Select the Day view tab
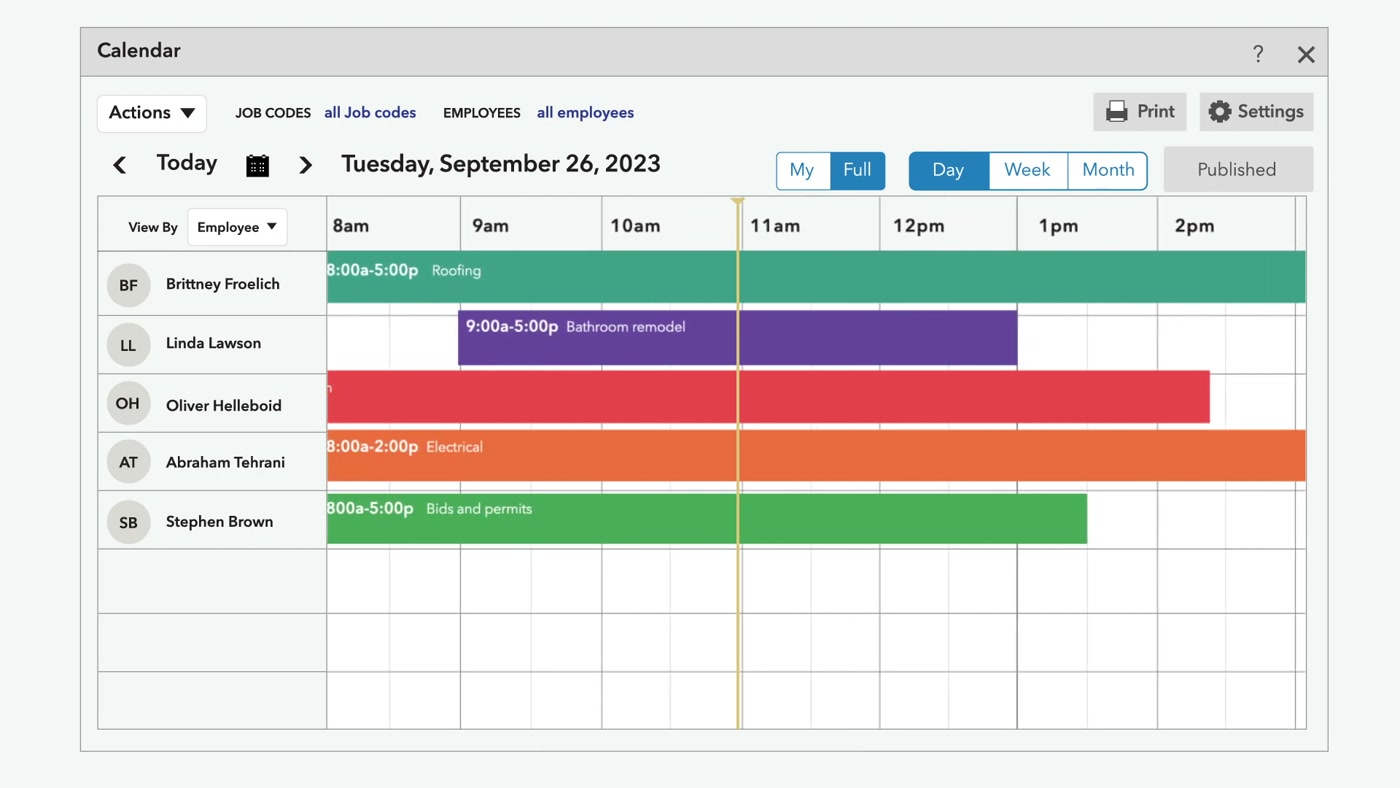The image size is (1400, 788). 948,170
